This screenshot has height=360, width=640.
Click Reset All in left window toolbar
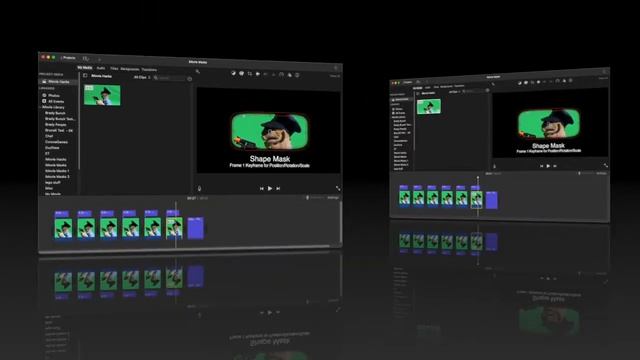pyautogui.click(x=335, y=76)
